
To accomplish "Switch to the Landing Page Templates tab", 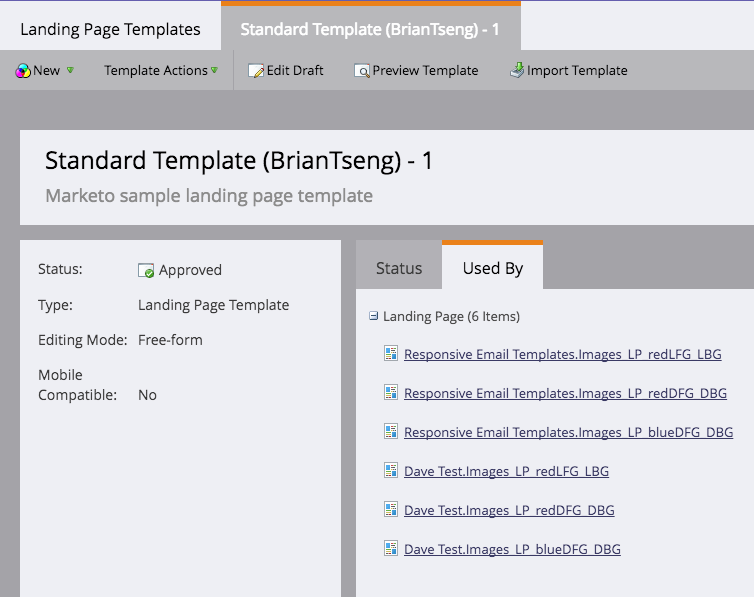I will [x=110, y=29].
